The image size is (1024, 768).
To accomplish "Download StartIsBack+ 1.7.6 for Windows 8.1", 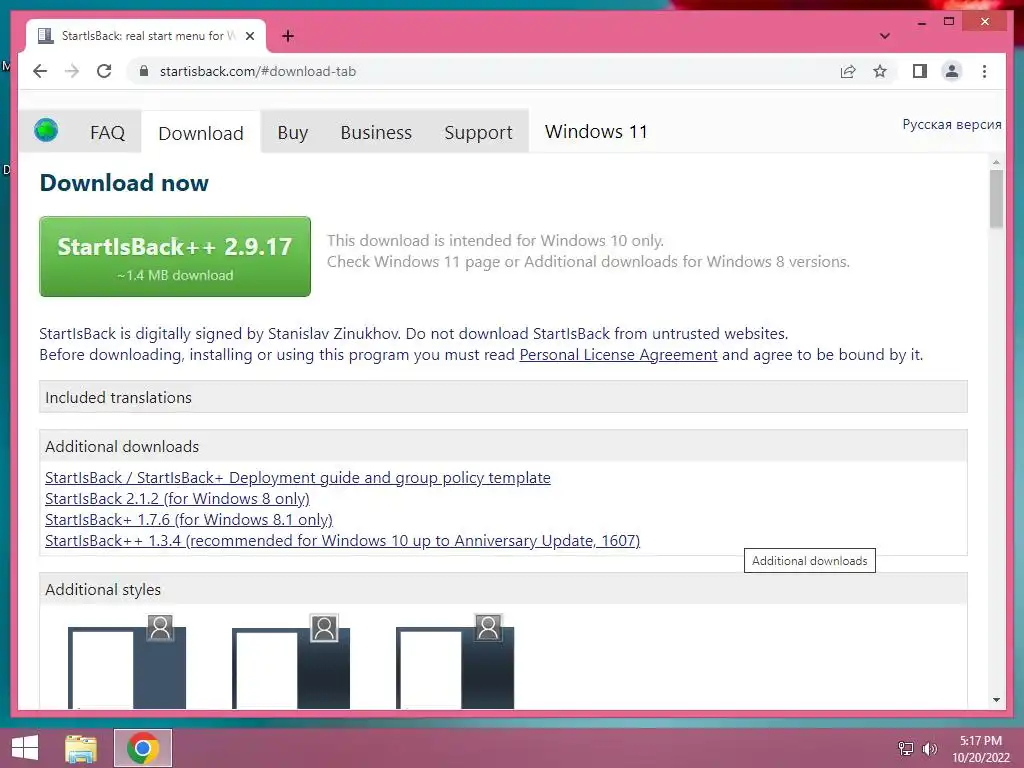I will (x=189, y=519).
